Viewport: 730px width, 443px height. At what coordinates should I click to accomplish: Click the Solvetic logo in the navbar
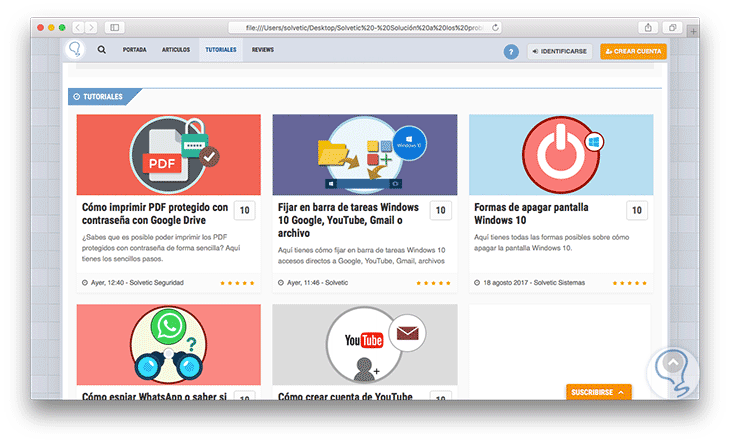coord(75,49)
